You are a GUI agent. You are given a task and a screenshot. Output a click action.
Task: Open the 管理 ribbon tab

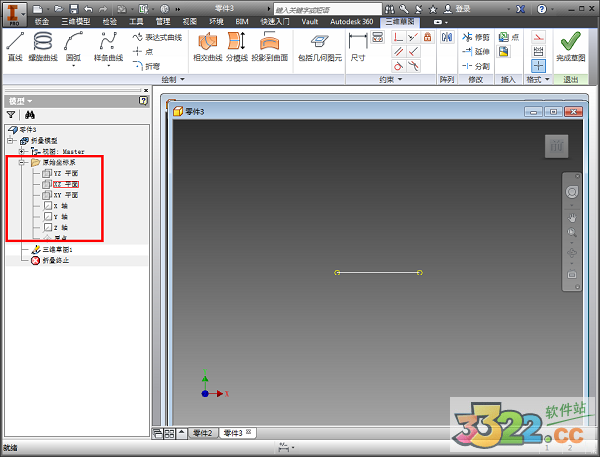click(163, 22)
